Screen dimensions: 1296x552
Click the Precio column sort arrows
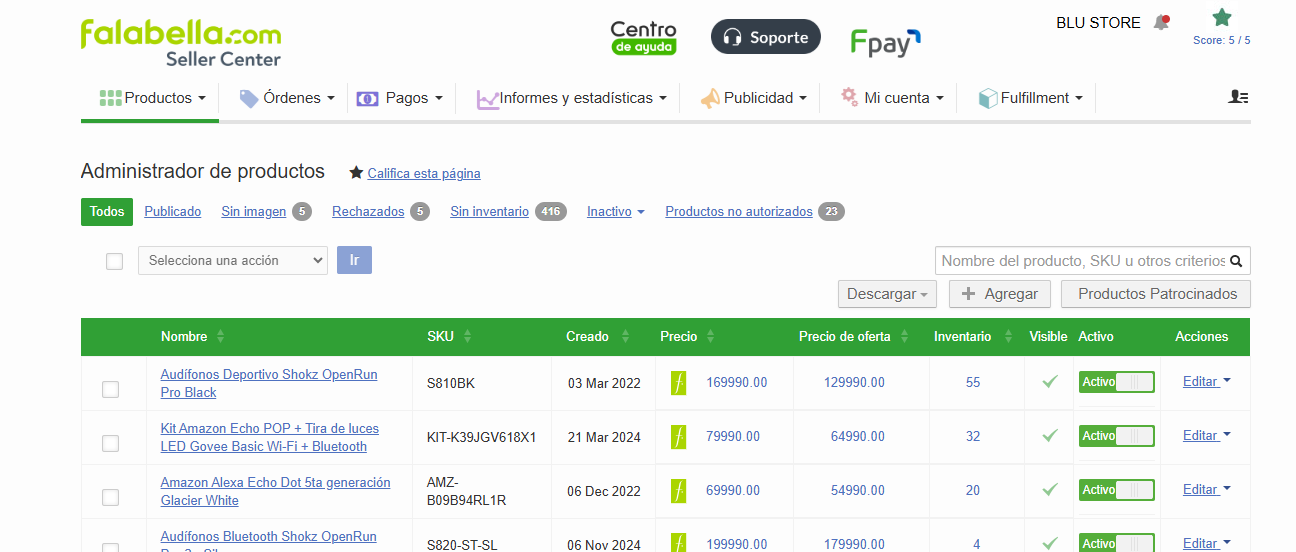(x=710, y=336)
